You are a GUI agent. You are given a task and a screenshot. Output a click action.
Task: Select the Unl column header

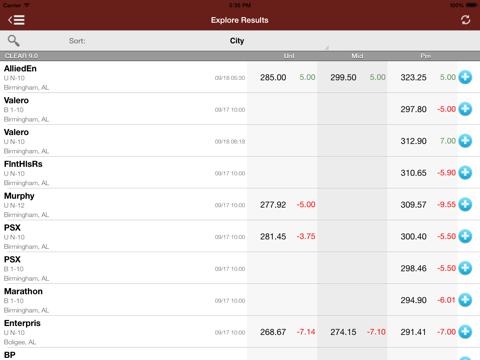[x=289, y=56]
